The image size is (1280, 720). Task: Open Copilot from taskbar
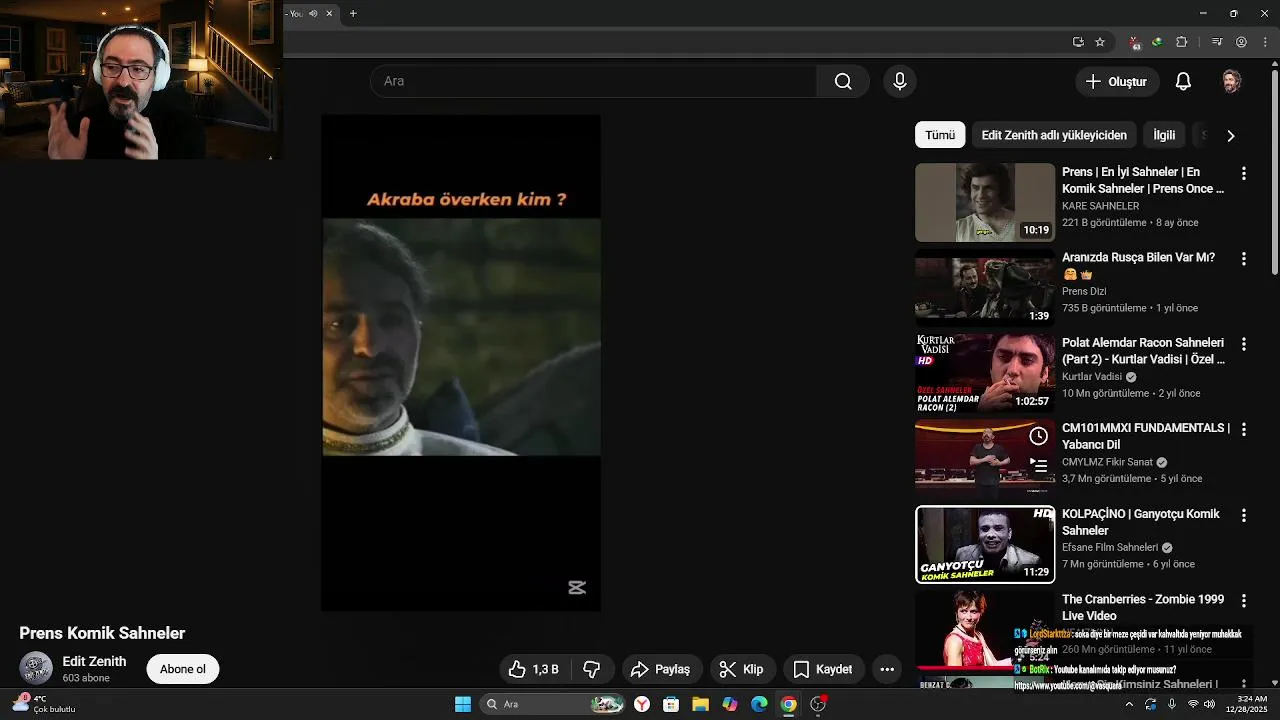(x=730, y=704)
